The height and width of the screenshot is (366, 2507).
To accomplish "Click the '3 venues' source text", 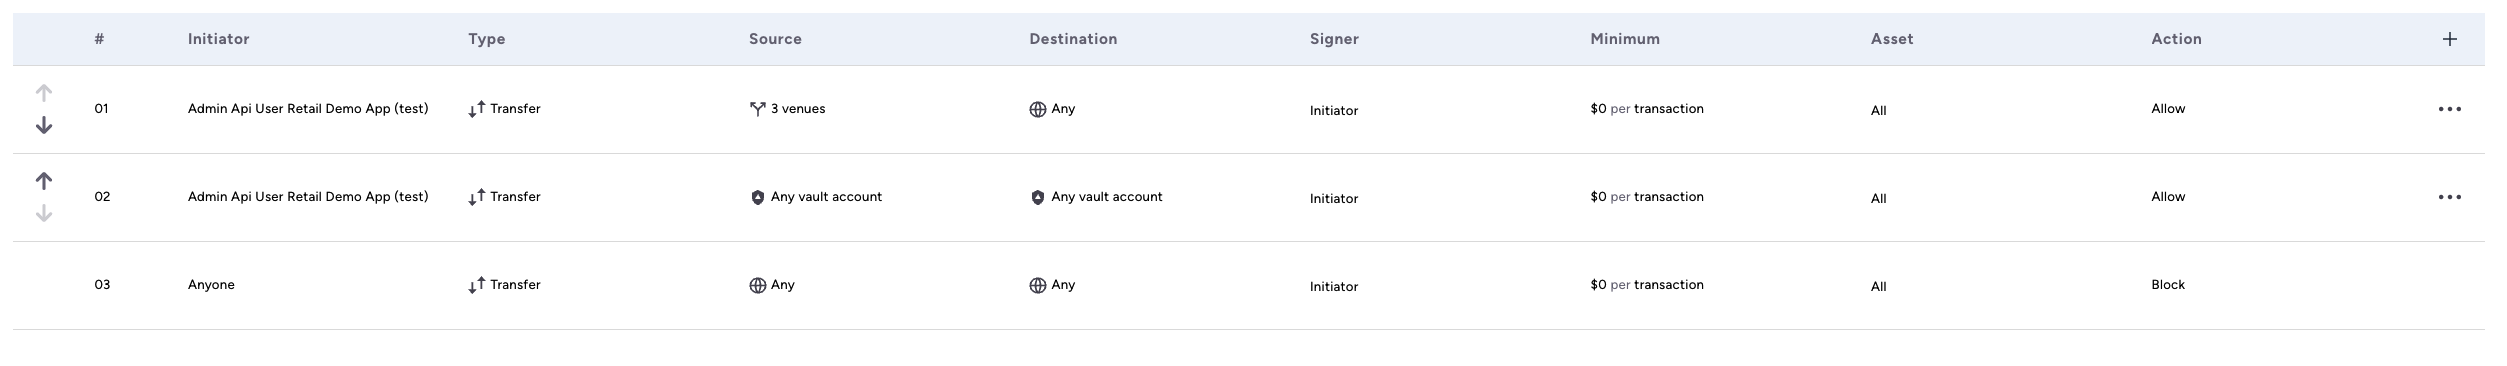I will [798, 109].
